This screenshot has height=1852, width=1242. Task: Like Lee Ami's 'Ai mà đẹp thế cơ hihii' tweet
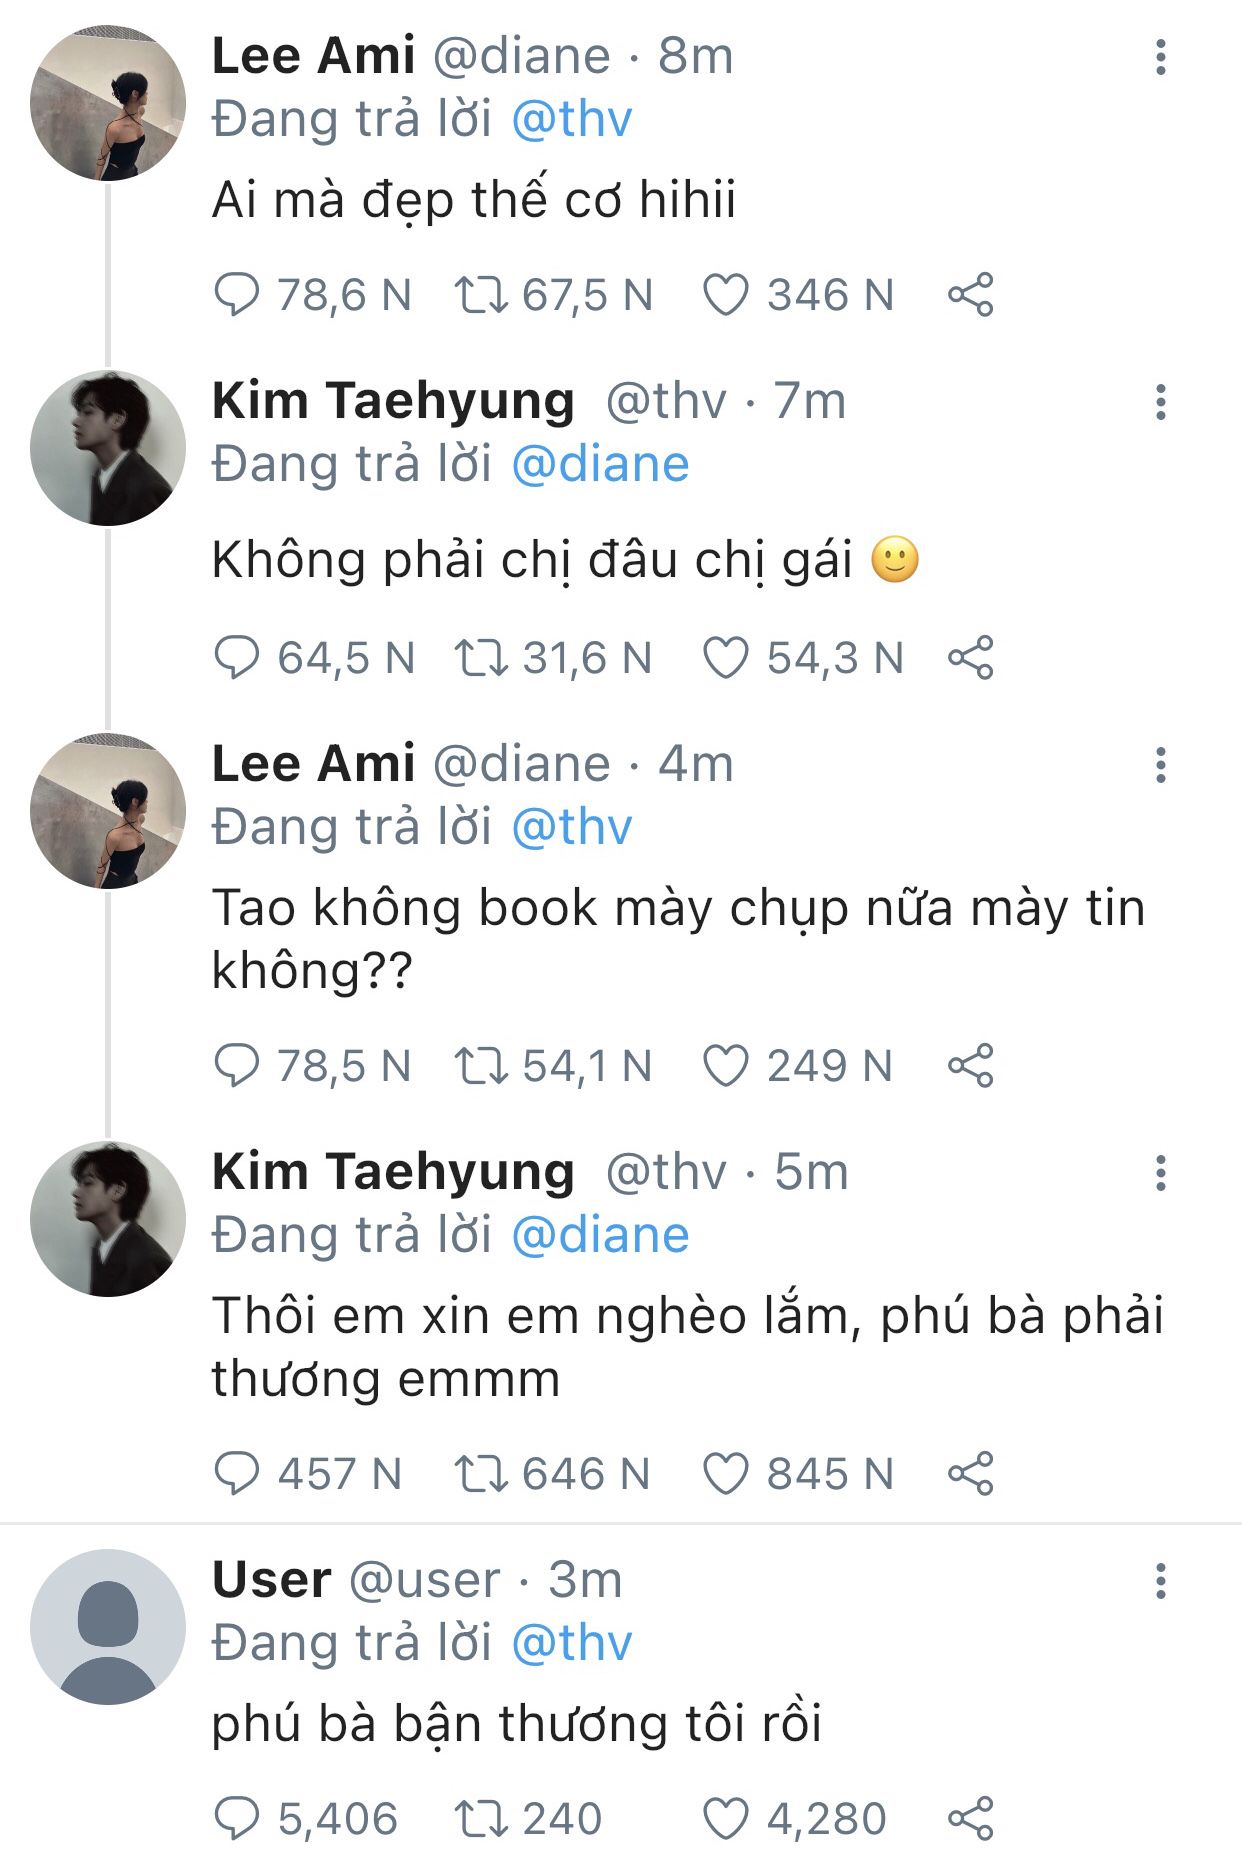tap(726, 295)
